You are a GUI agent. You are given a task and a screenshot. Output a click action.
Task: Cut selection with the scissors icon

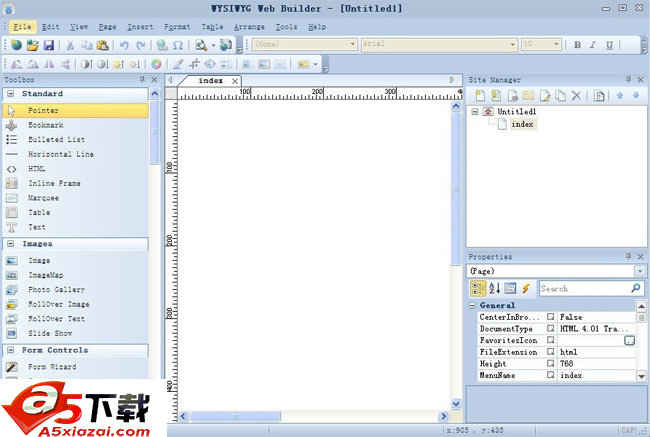click(x=70, y=45)
